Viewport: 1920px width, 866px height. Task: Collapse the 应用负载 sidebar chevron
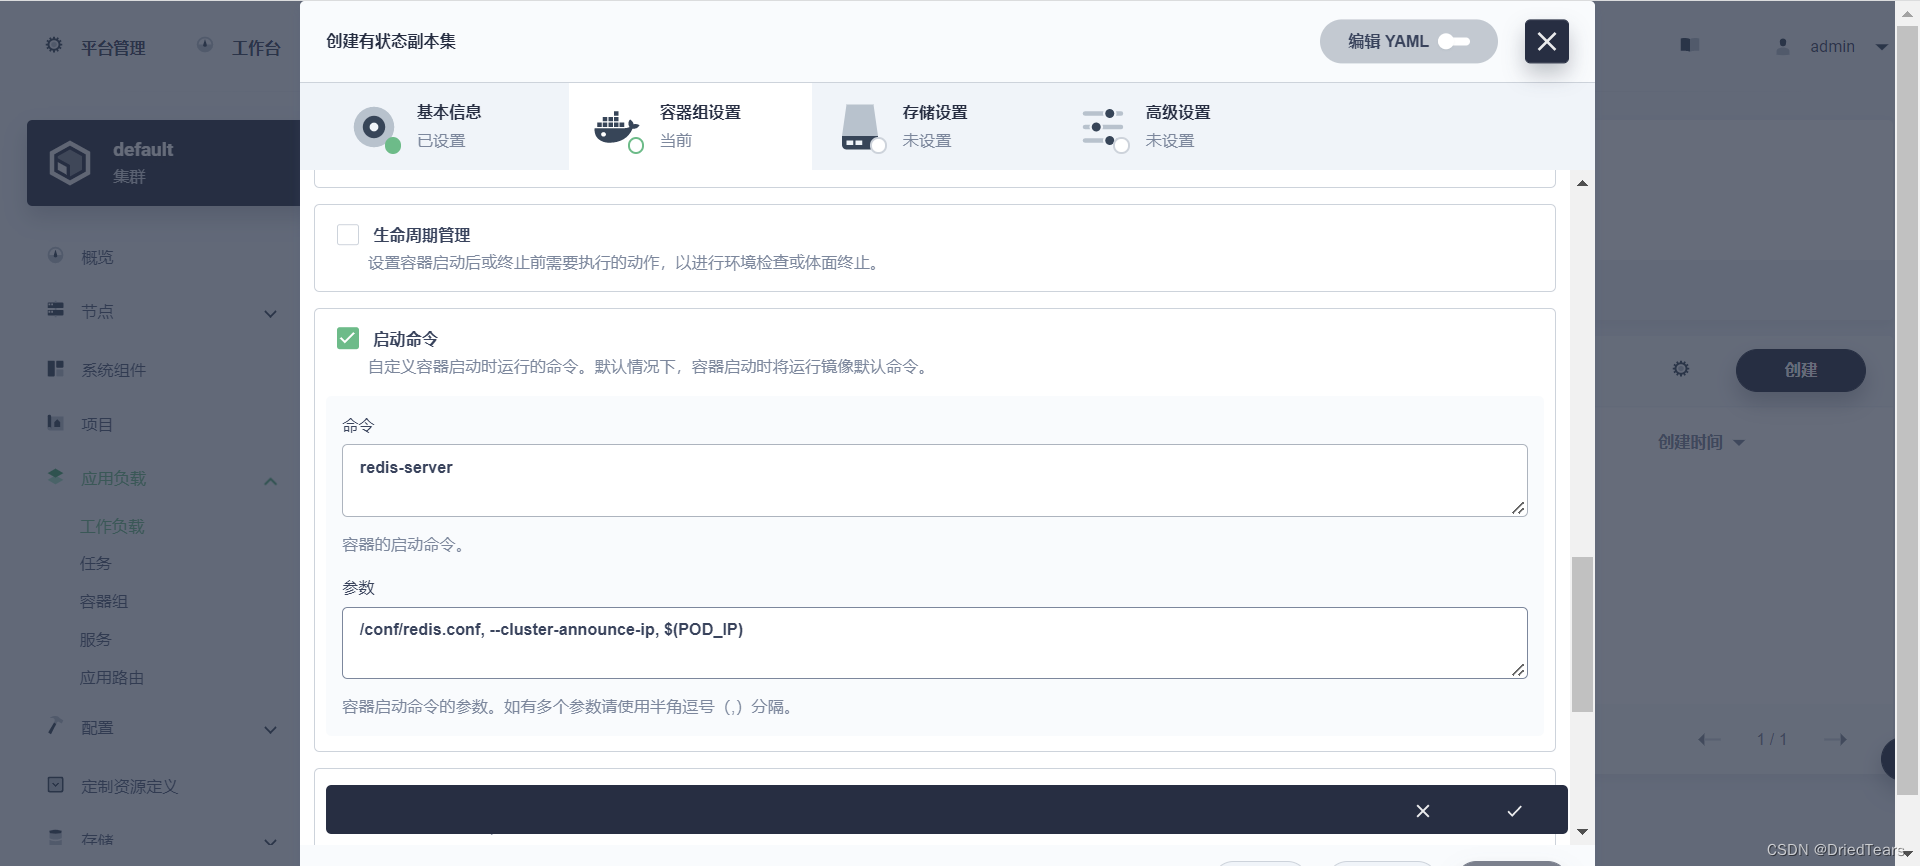[x=270, y=481]
